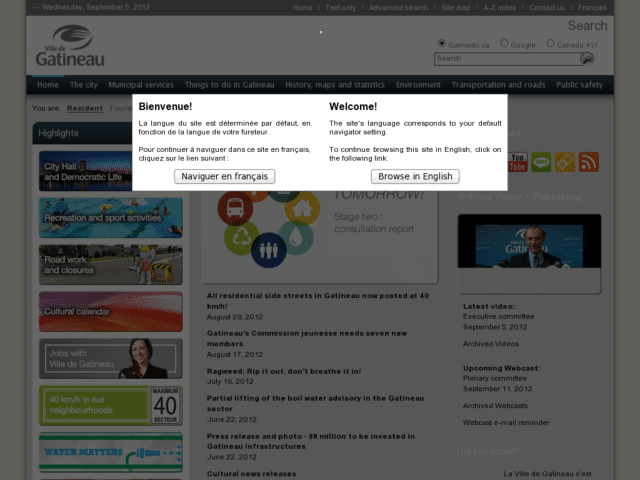Select the Gatineau.ca search radio button
Screen dimensions: 640x480
442,43
